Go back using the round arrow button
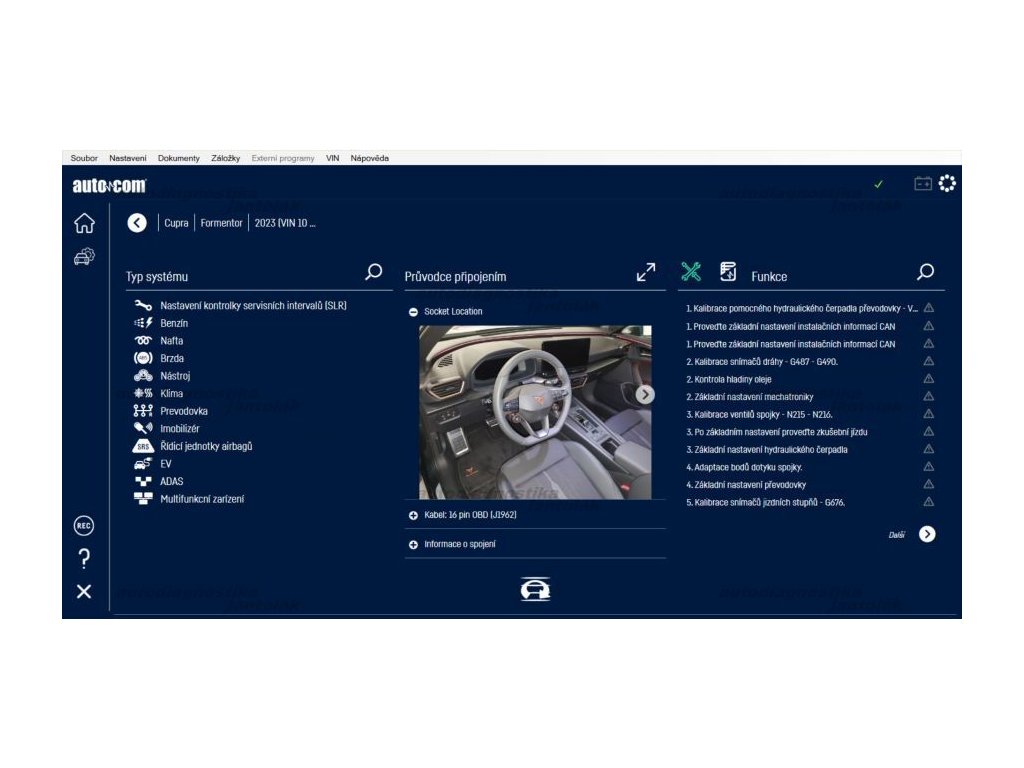 (136, 223)
